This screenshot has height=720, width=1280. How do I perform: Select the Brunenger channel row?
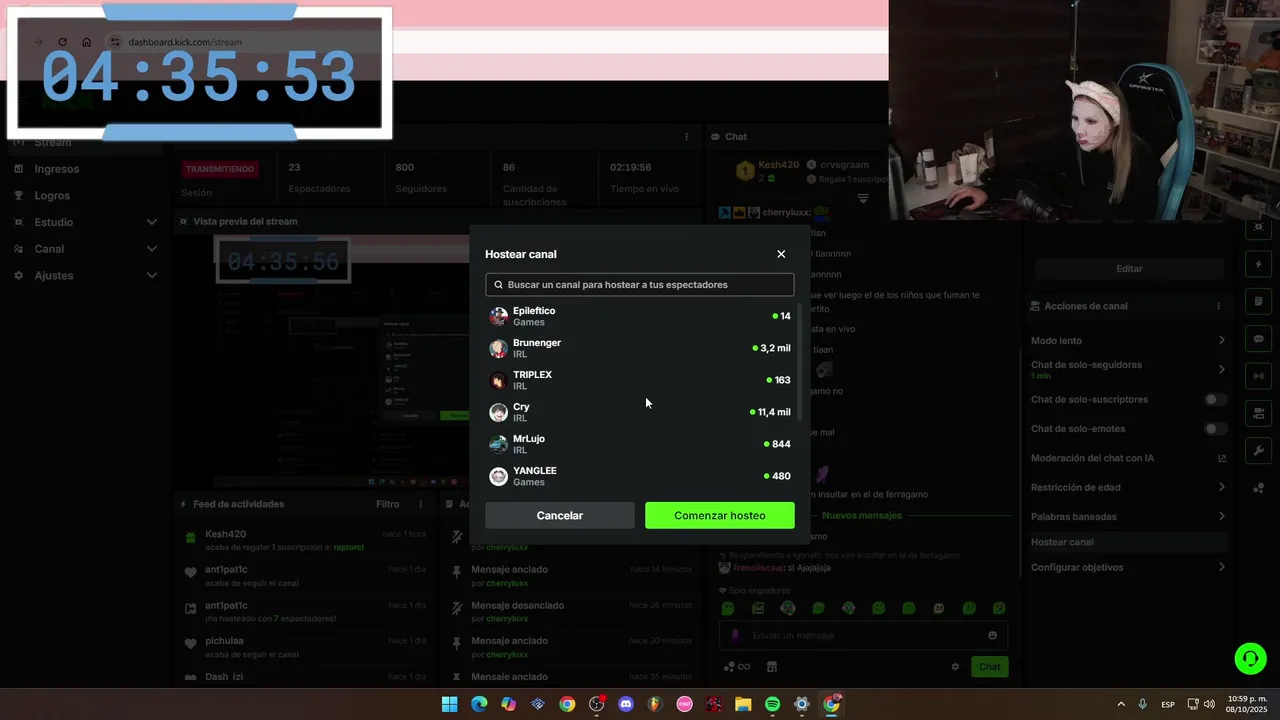tap(640, 348)
